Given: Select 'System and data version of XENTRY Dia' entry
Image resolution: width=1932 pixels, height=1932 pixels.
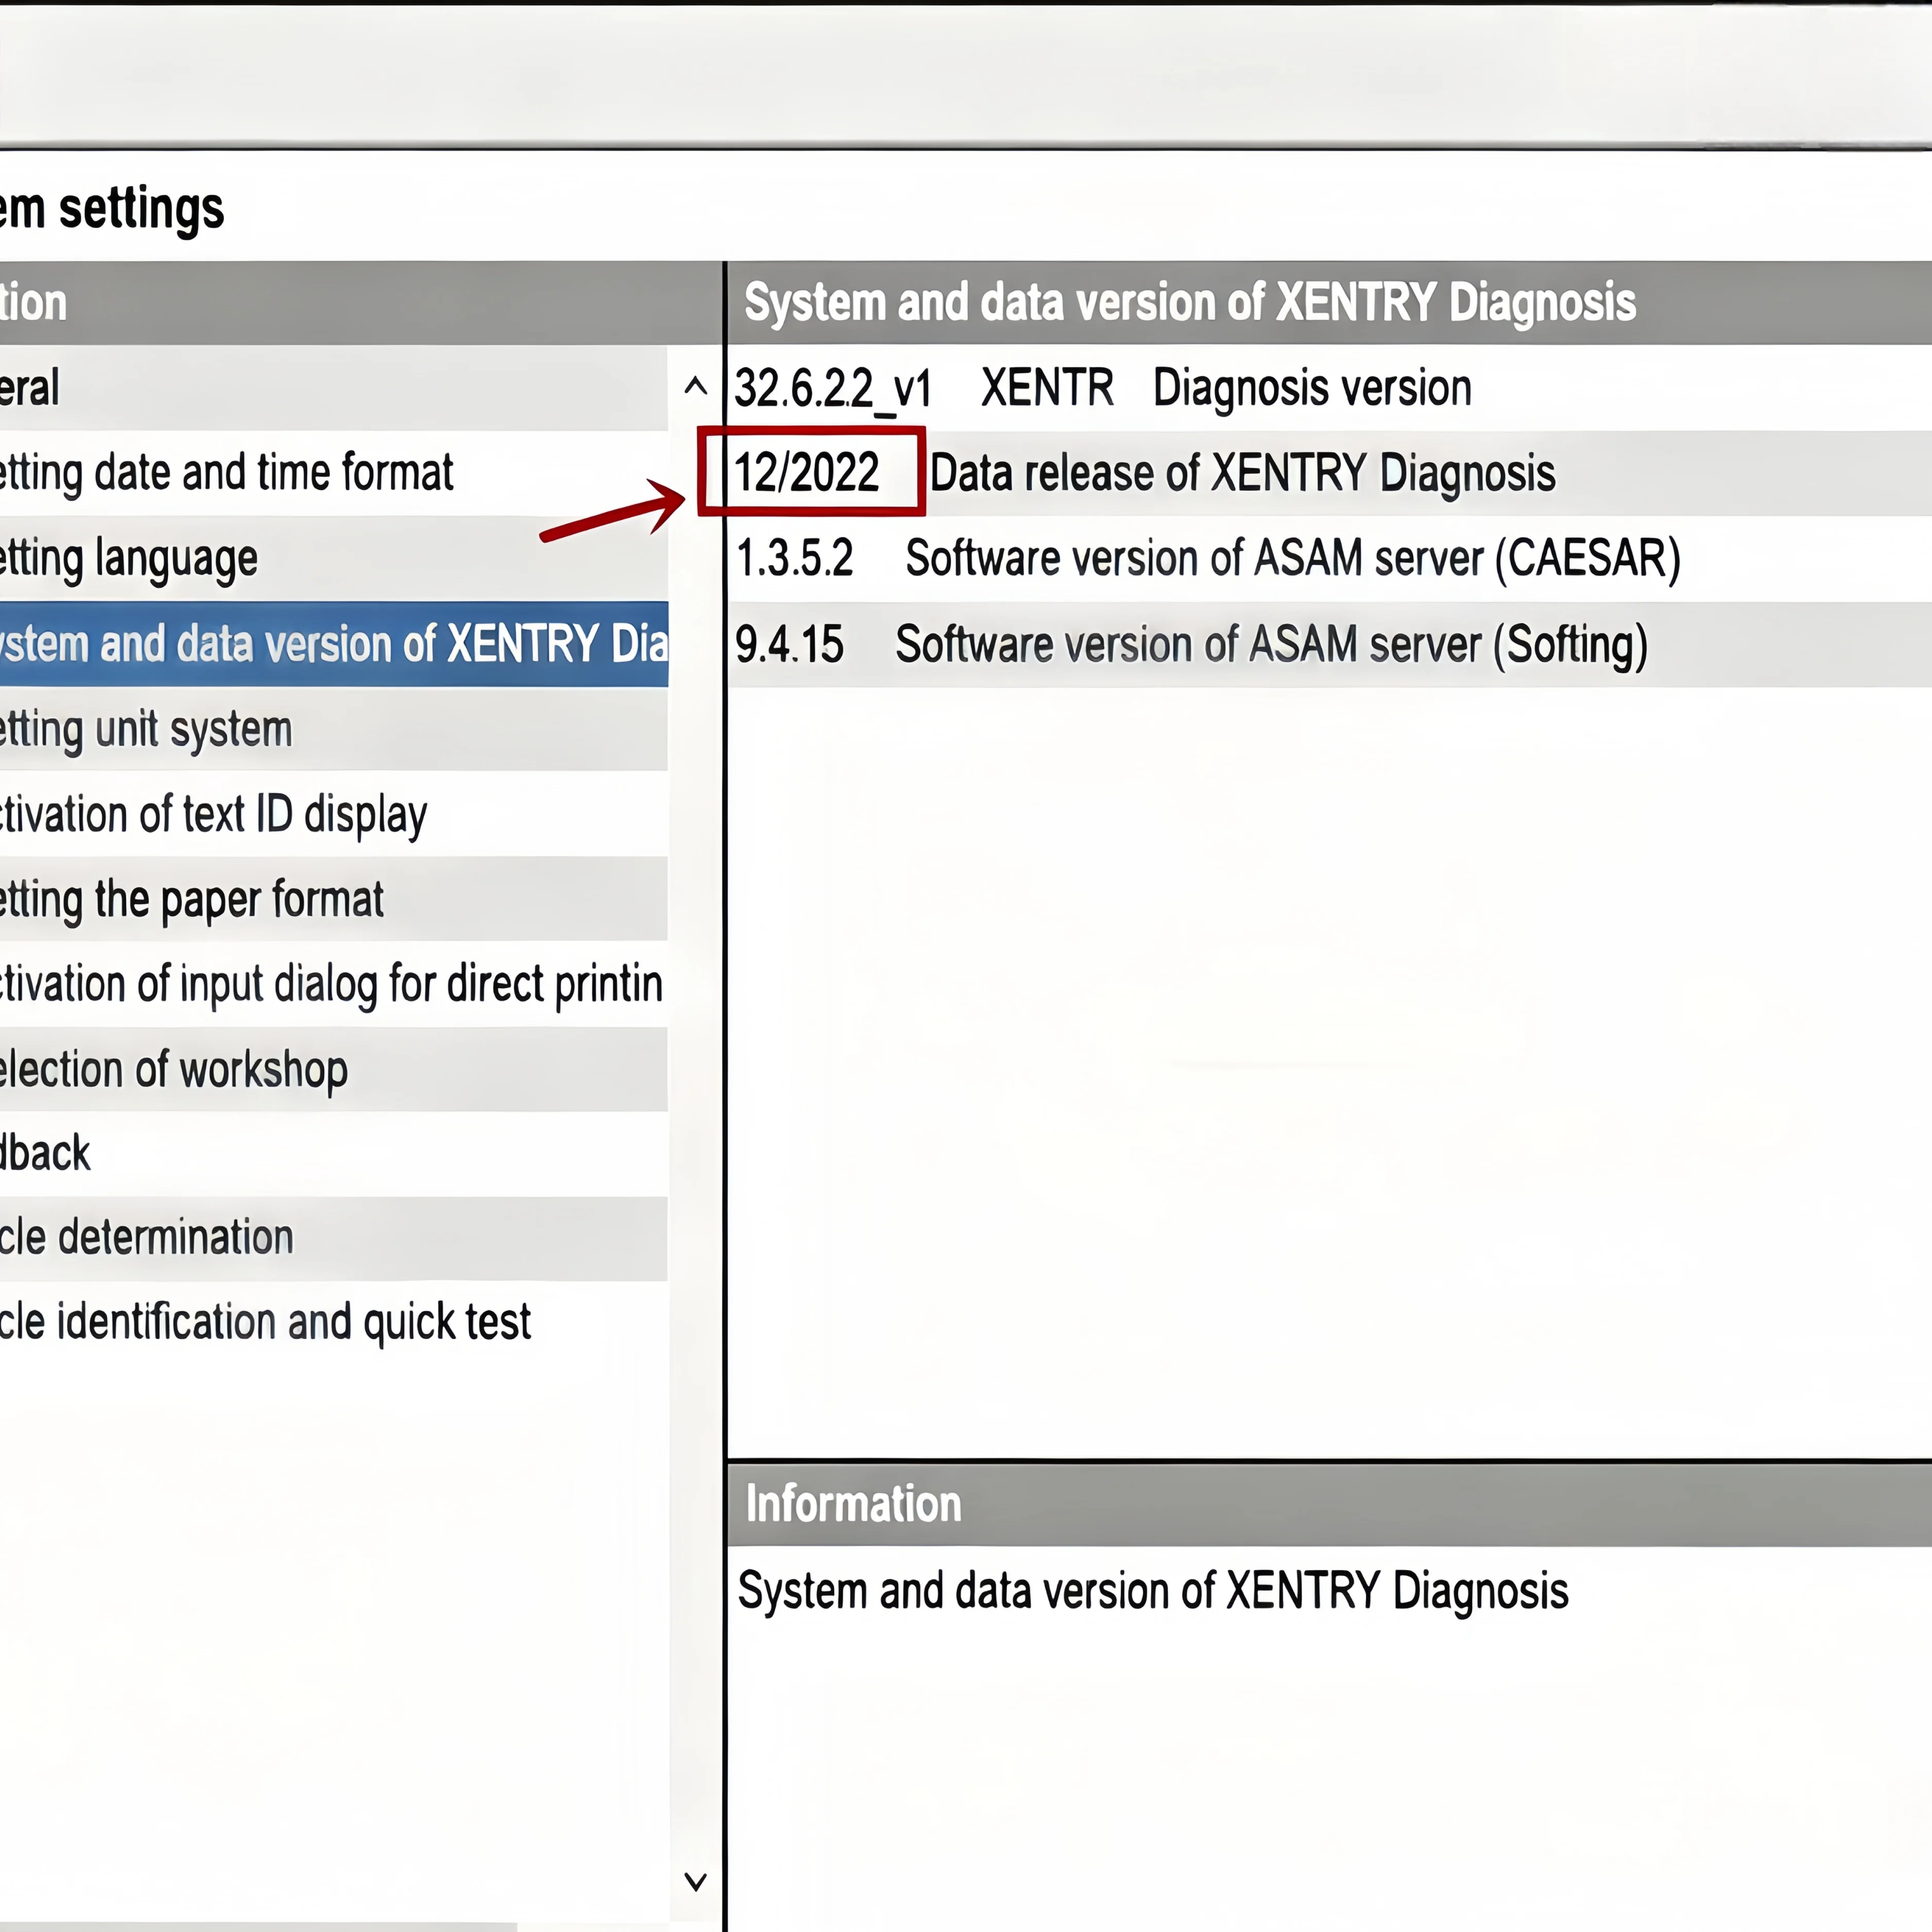Looking at the screenshot, I should click(x=333, y=644).
